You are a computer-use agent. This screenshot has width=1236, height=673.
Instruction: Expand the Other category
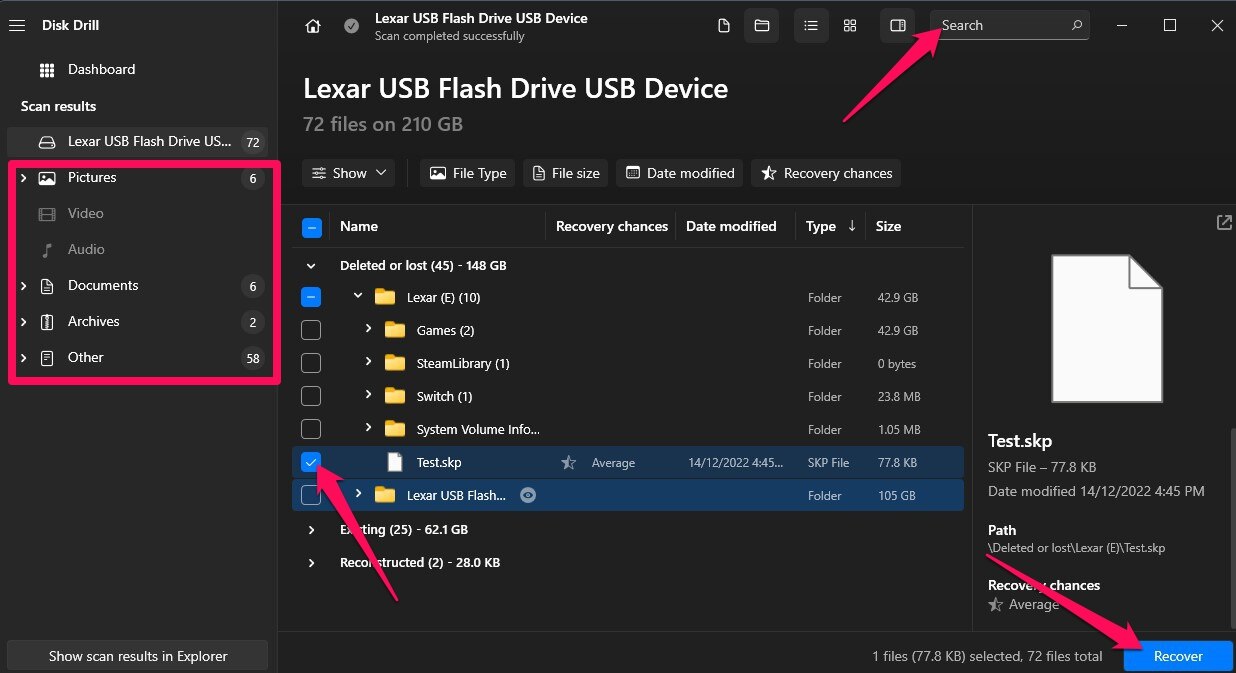coord(23,358)
